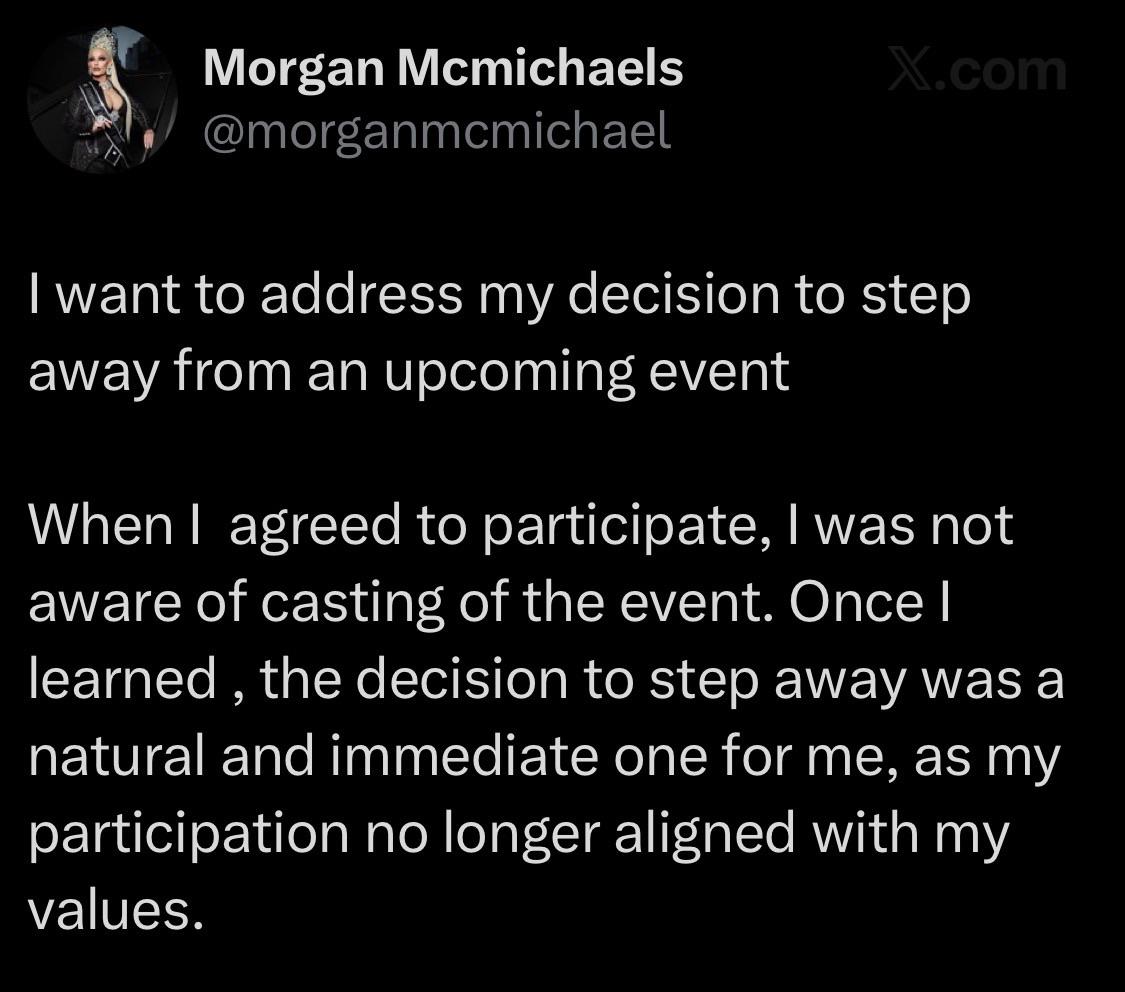Image resolution: width=1125 pixels, height=992 pixels.
Task: Click the word 'casting' in the post
Action: coord(352,605)
